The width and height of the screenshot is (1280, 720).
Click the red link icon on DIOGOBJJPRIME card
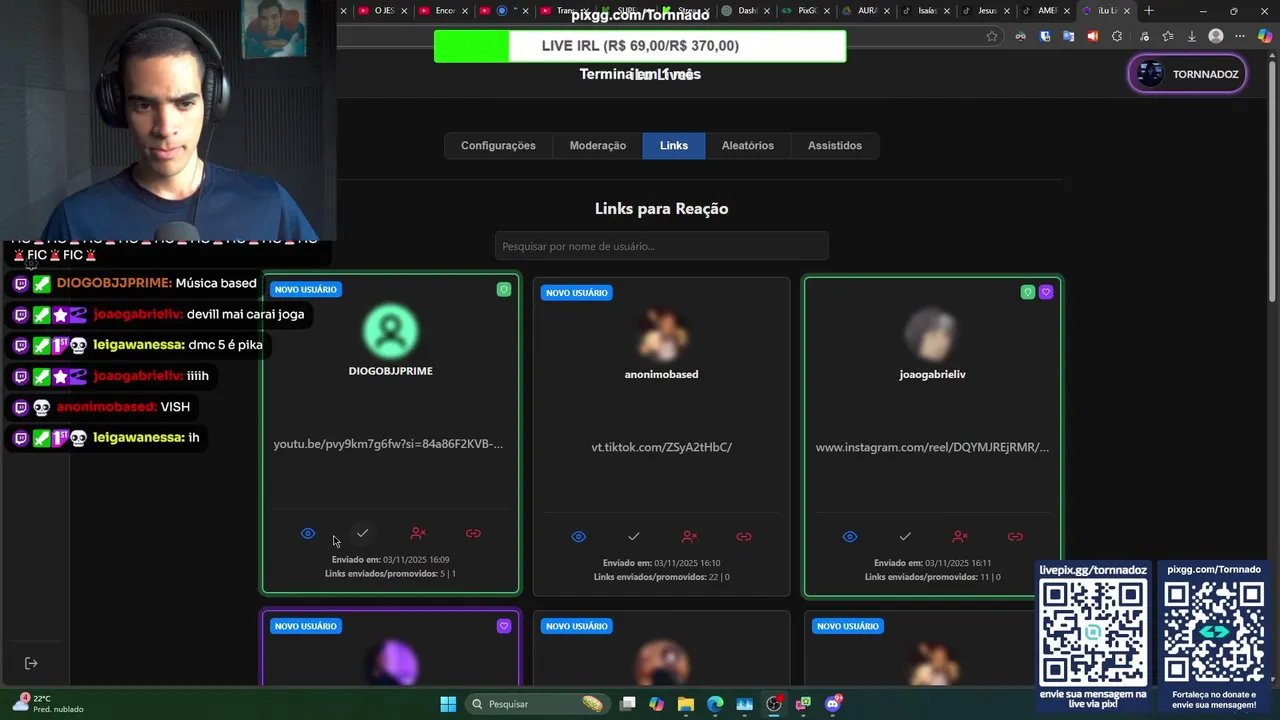point(473,534)
